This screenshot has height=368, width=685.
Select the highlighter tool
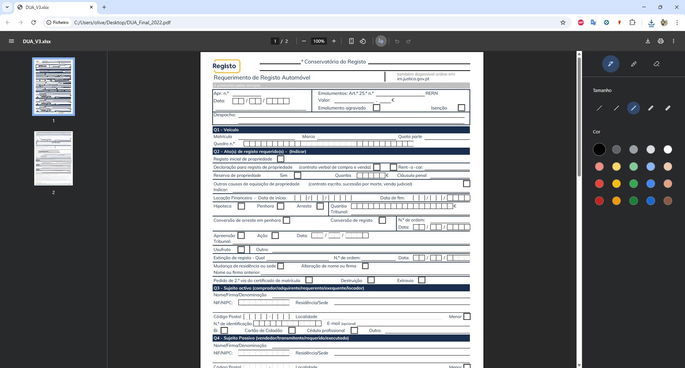pos(633,64)
